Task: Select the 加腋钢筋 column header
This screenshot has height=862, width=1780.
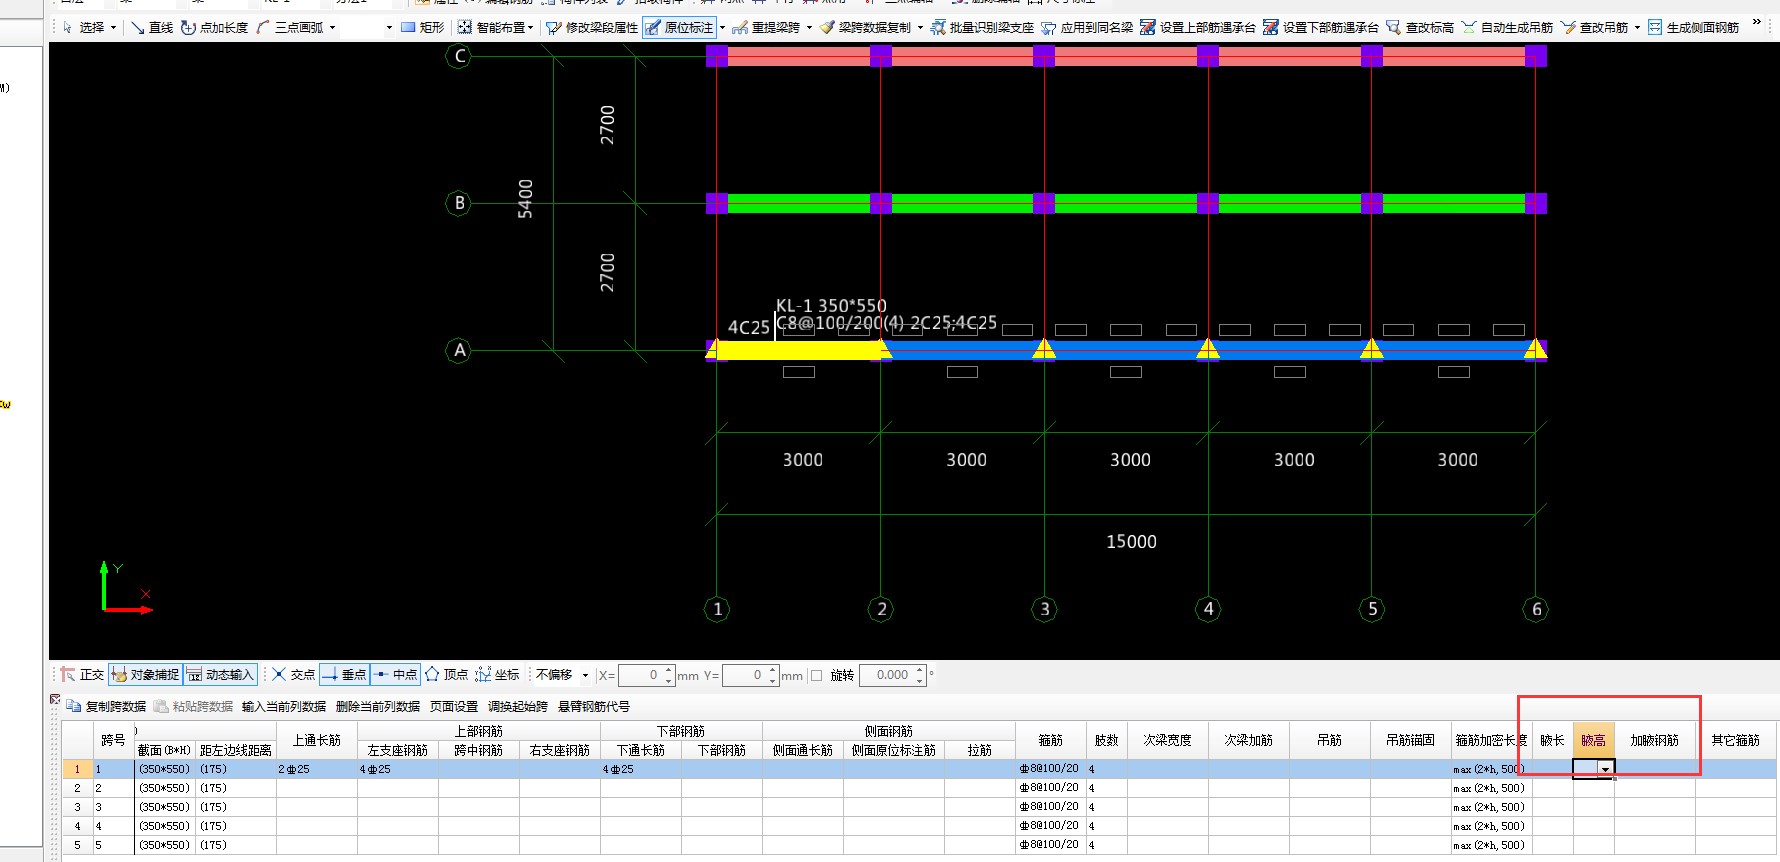Action: tap(1654, 740)
